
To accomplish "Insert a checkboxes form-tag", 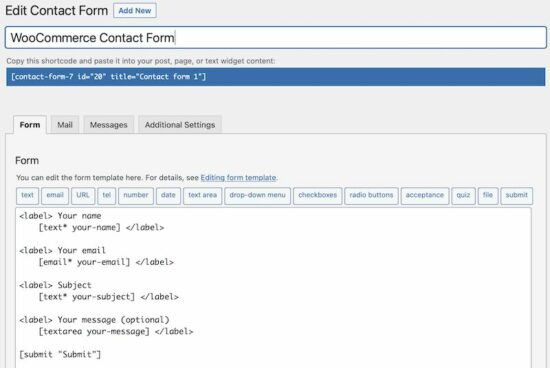I will pyautogui.click(x=317, y=195).
